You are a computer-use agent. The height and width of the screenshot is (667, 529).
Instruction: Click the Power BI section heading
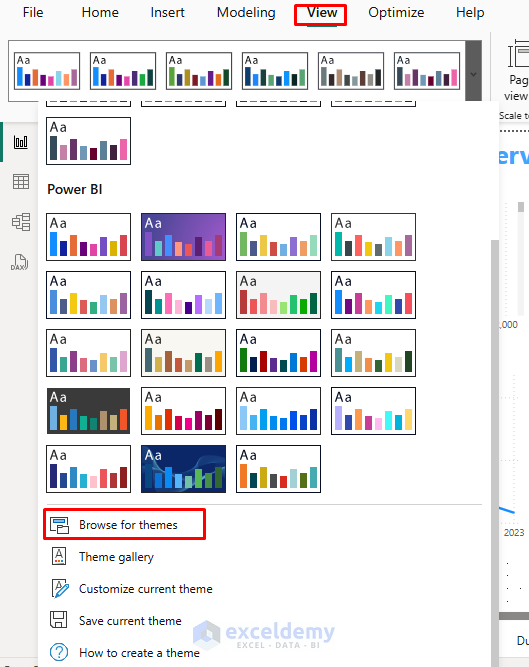tap(74, 189)
